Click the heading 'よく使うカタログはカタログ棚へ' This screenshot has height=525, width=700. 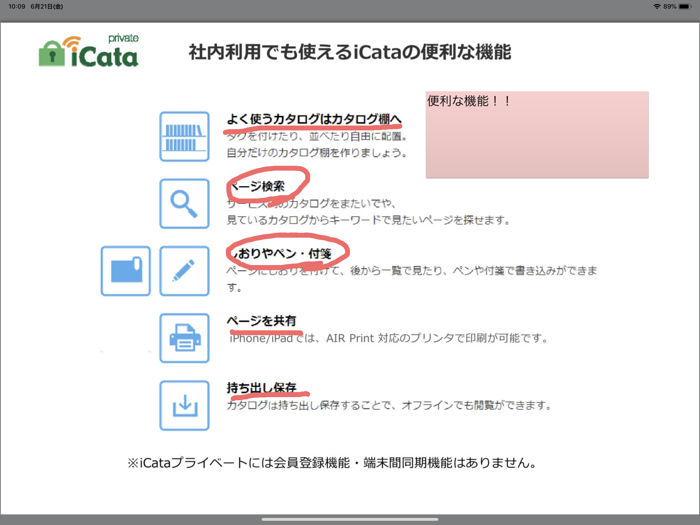pyautogui.click(x=314, y=119)
